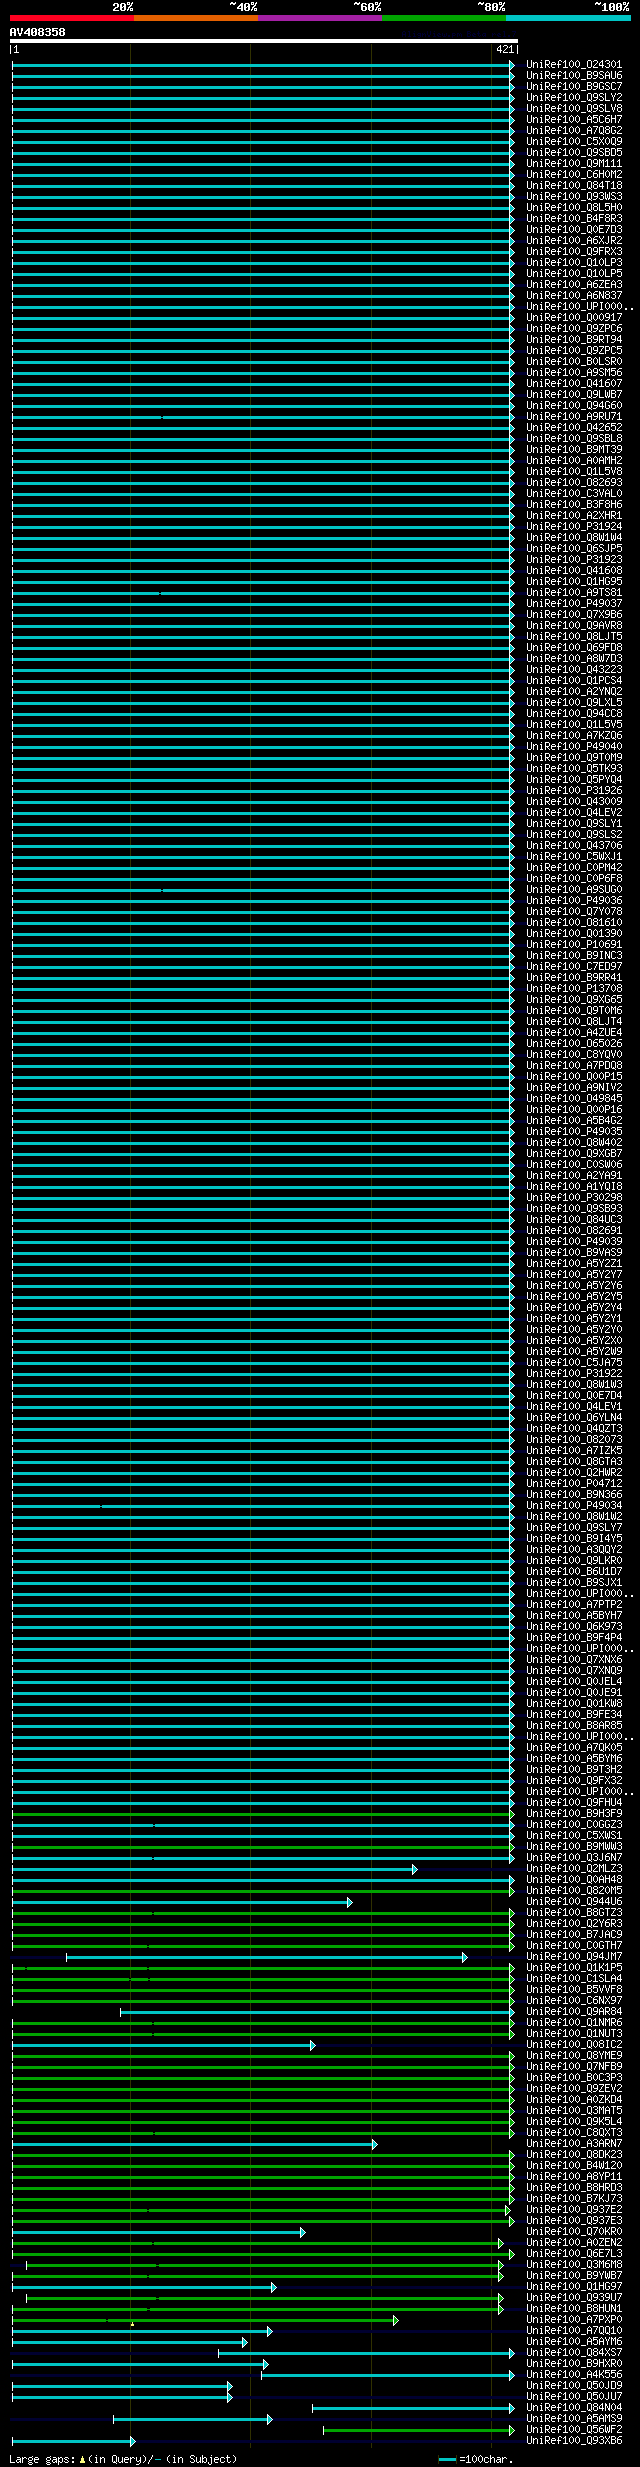Select the label UniRef100_Q8L5H0

574,207
